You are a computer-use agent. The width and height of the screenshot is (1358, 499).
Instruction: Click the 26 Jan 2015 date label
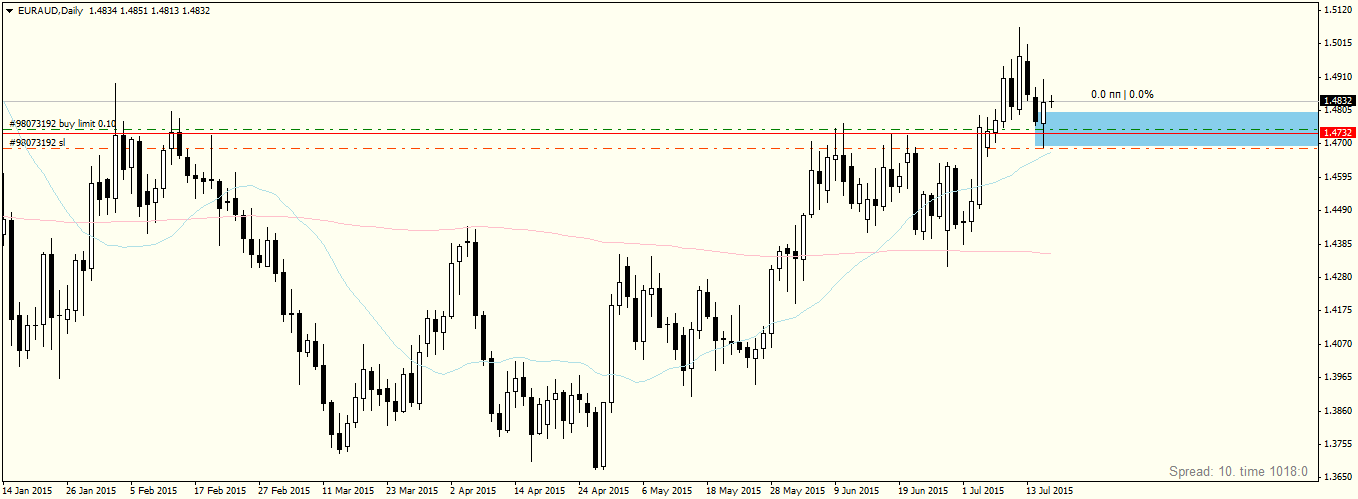point(90,491)
